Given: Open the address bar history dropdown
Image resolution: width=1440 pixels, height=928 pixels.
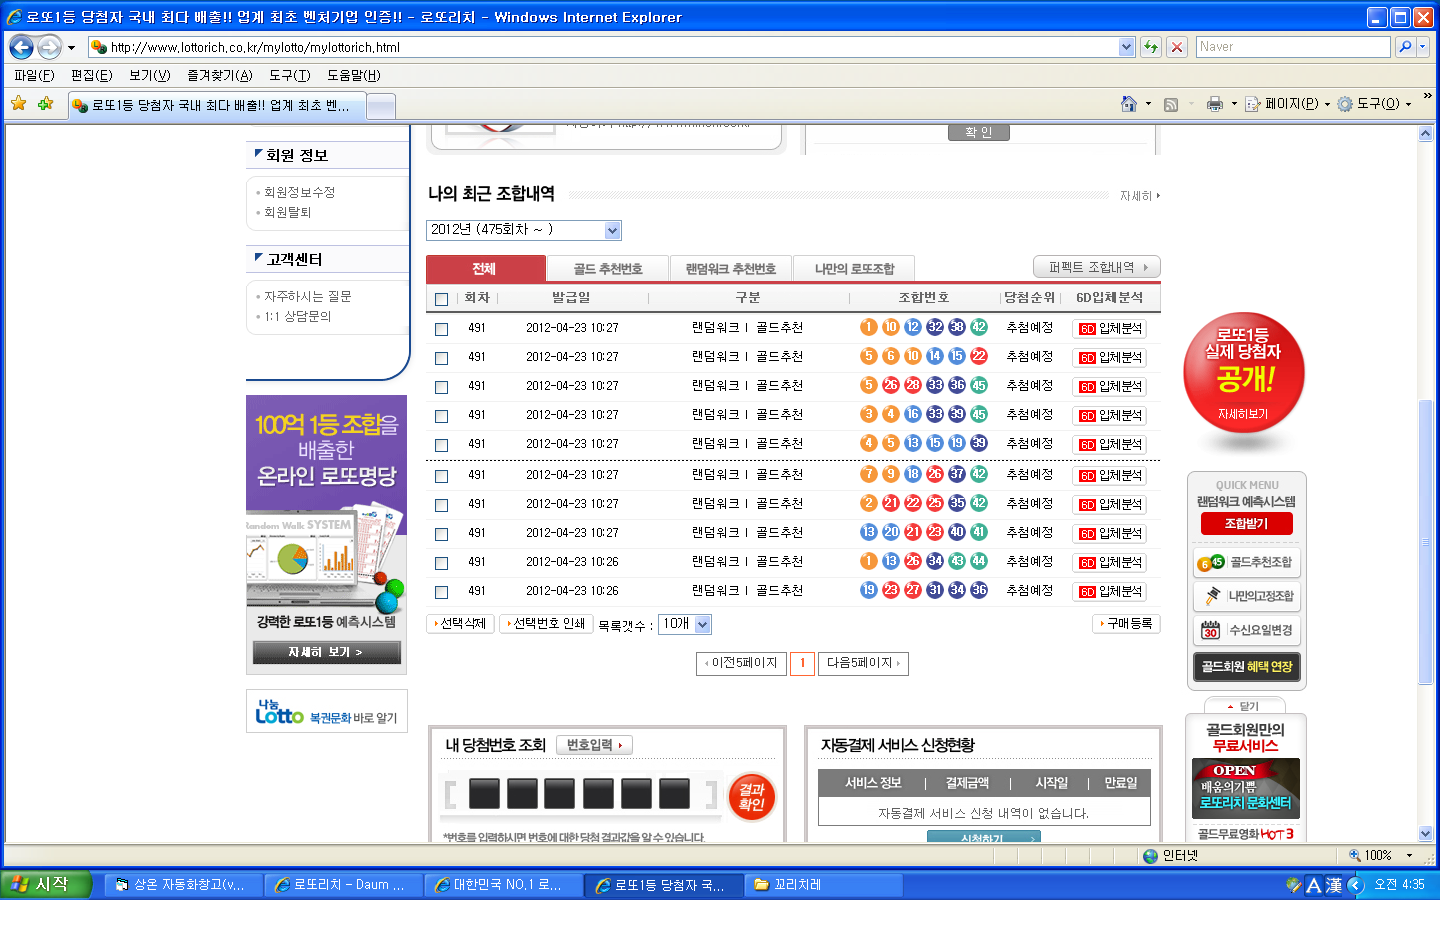Looking at the screenshot, I should (1126, 47).
